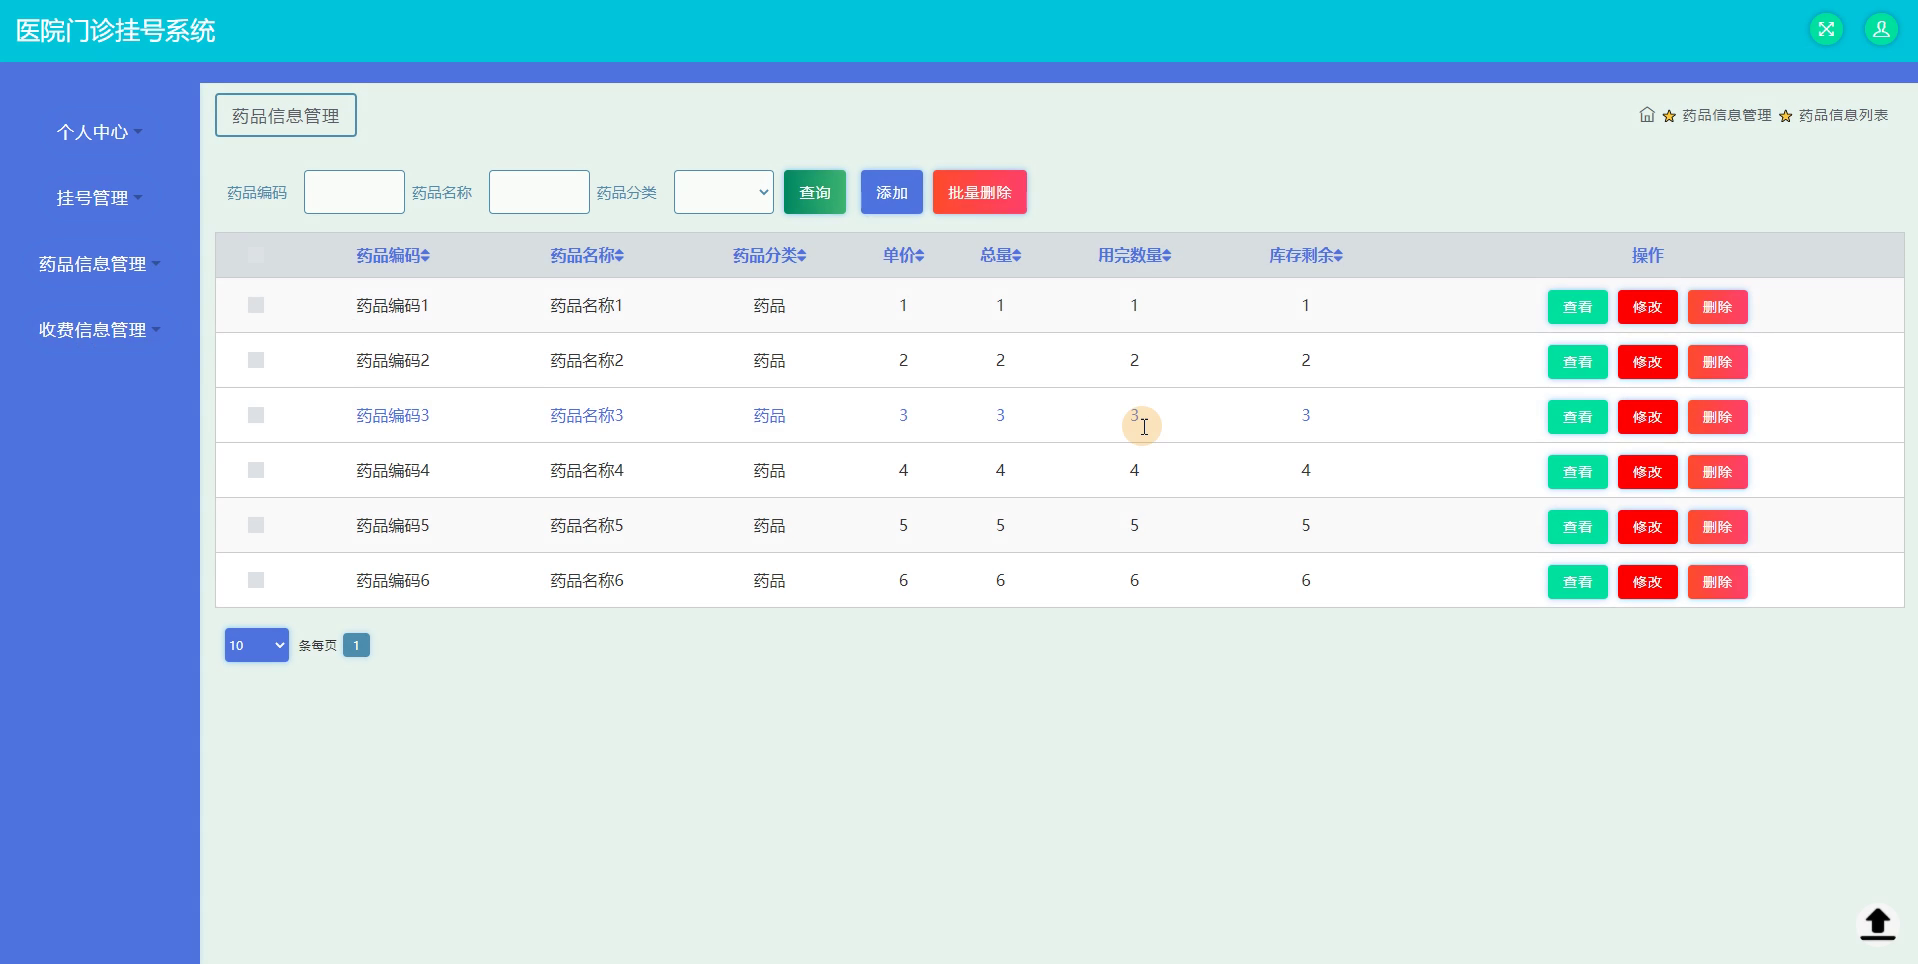Click 删除 for 药品编码5 row

[x=1718, y=527]
